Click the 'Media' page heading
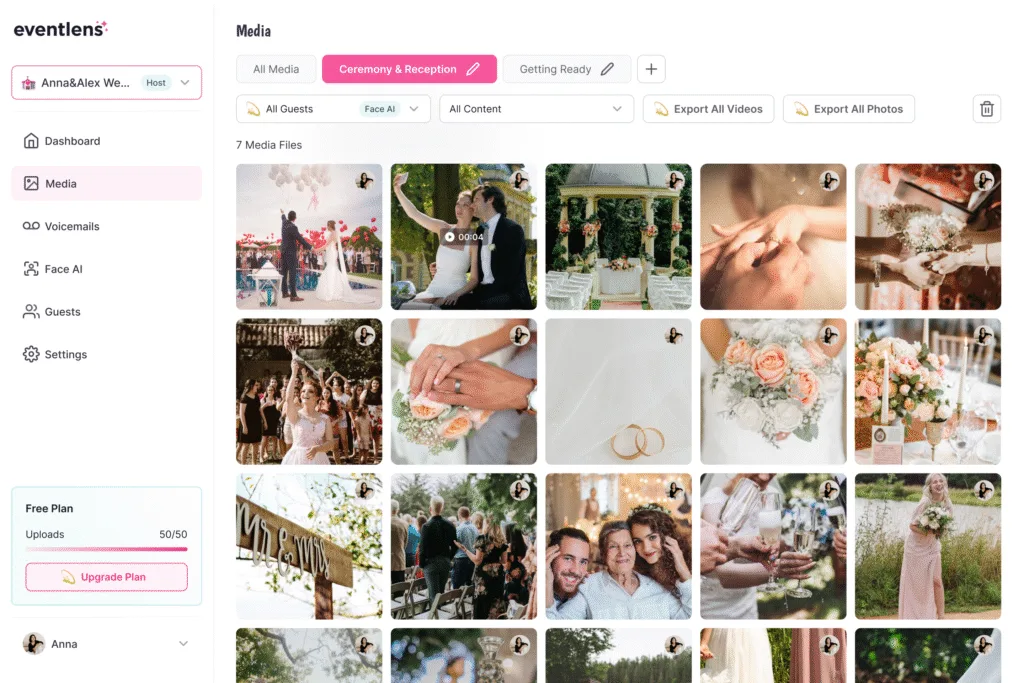The width and height of the screenshot is (1024, 683). [x=253, y=31]
